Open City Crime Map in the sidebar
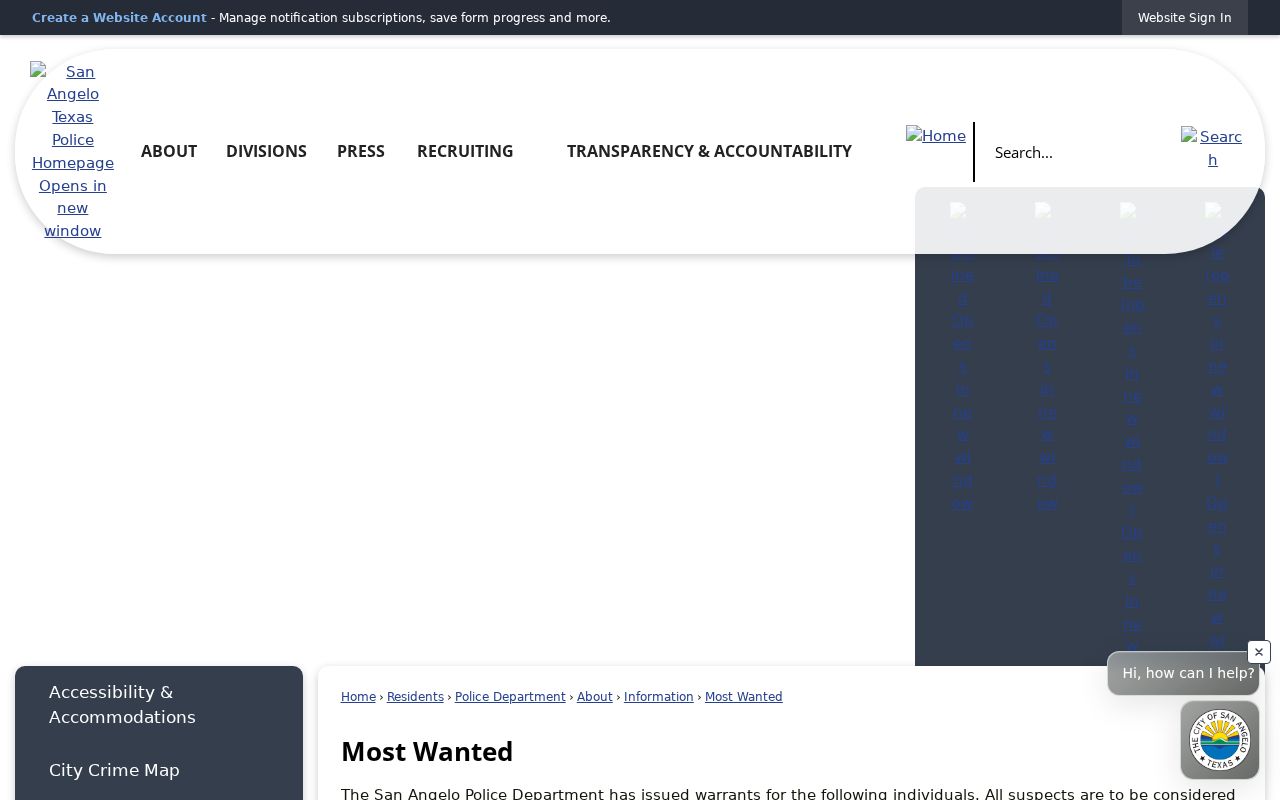The height and width of the screenshot is (800, 1280). pyautogui.click(x=159, y=770)
